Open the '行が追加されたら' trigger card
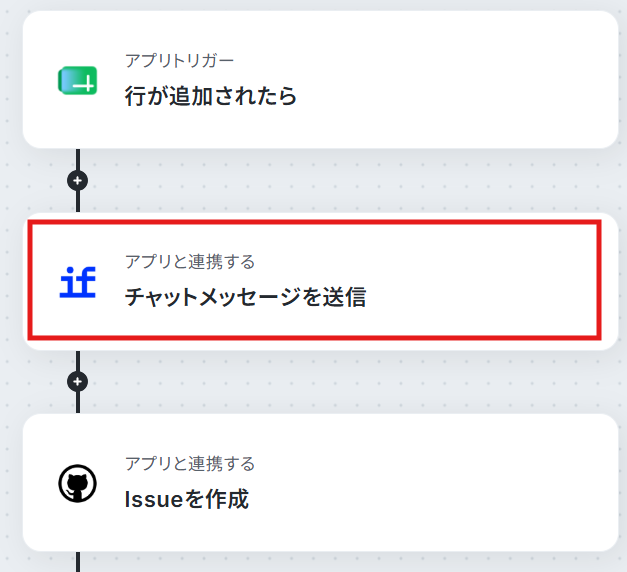This screenshot has width=627, height=572. click(x=320, y=80)
